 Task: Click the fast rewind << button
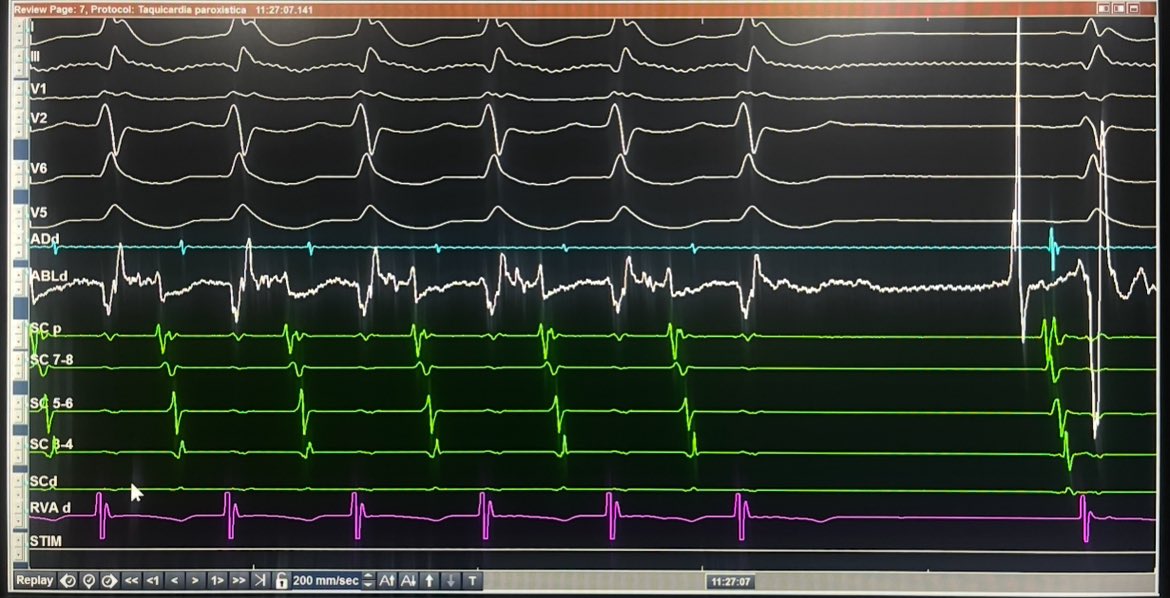pos(131,580)
